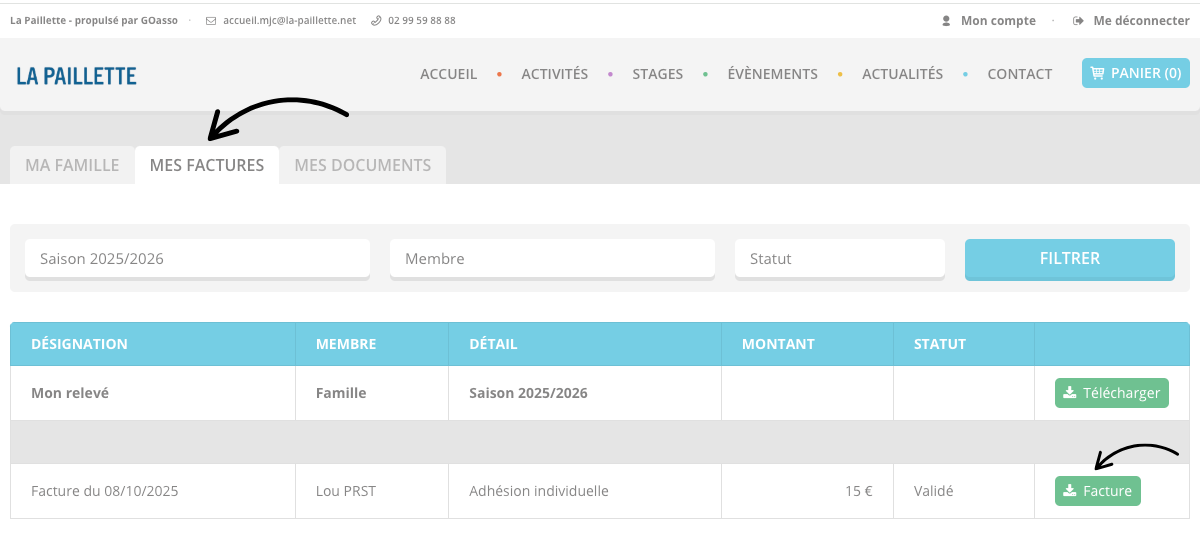This screenshot has width=1200, height=535.
Task: Open the Statut filter dropdown
Action: (839, 258)
